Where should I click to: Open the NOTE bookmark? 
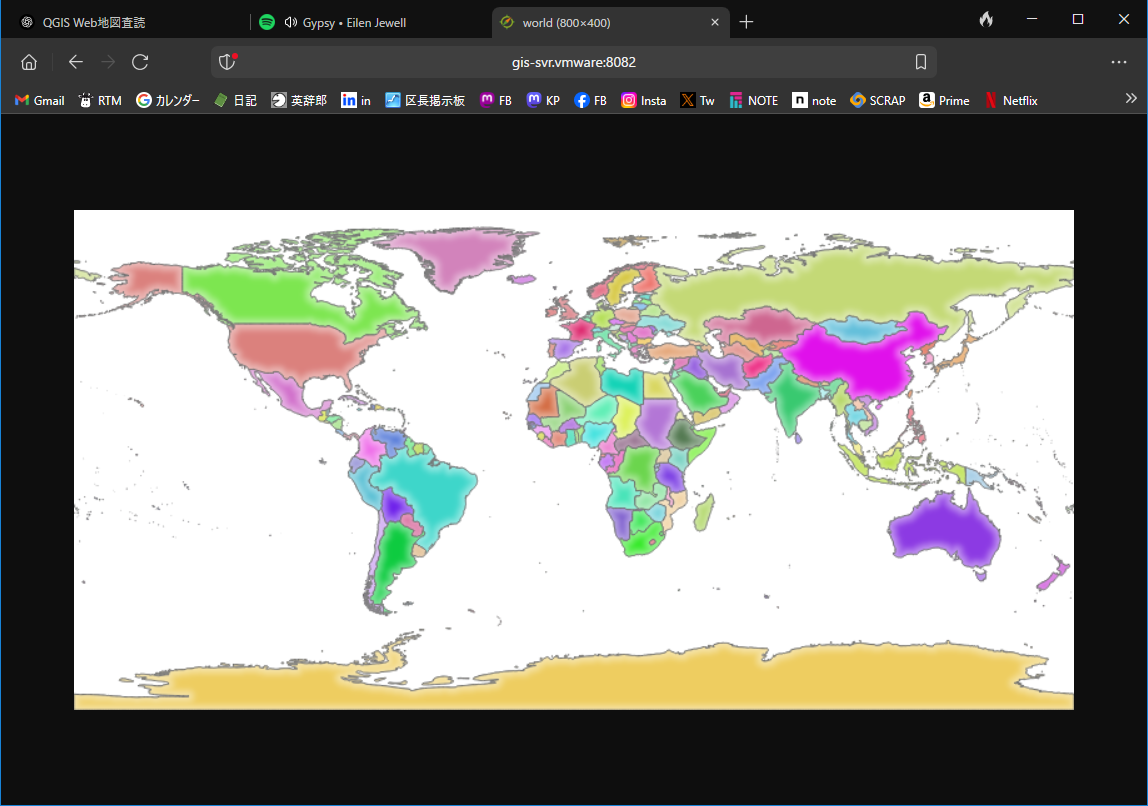click(x=753, y=100)
